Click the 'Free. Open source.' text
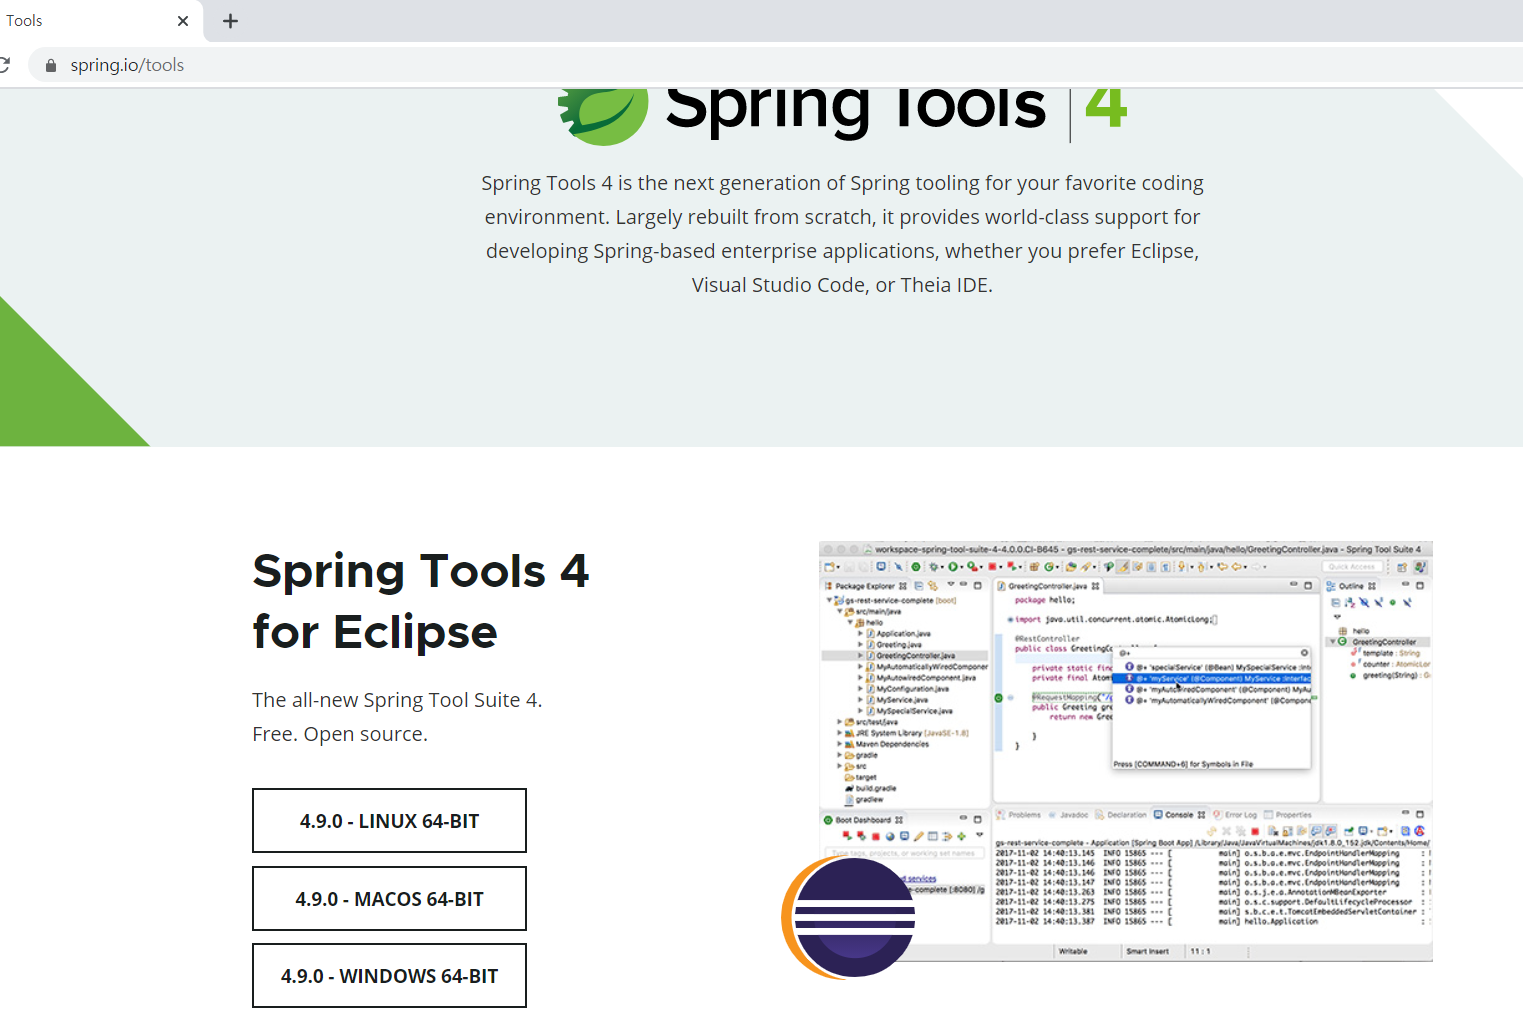1523x1024 pixels. click(340, 734)
